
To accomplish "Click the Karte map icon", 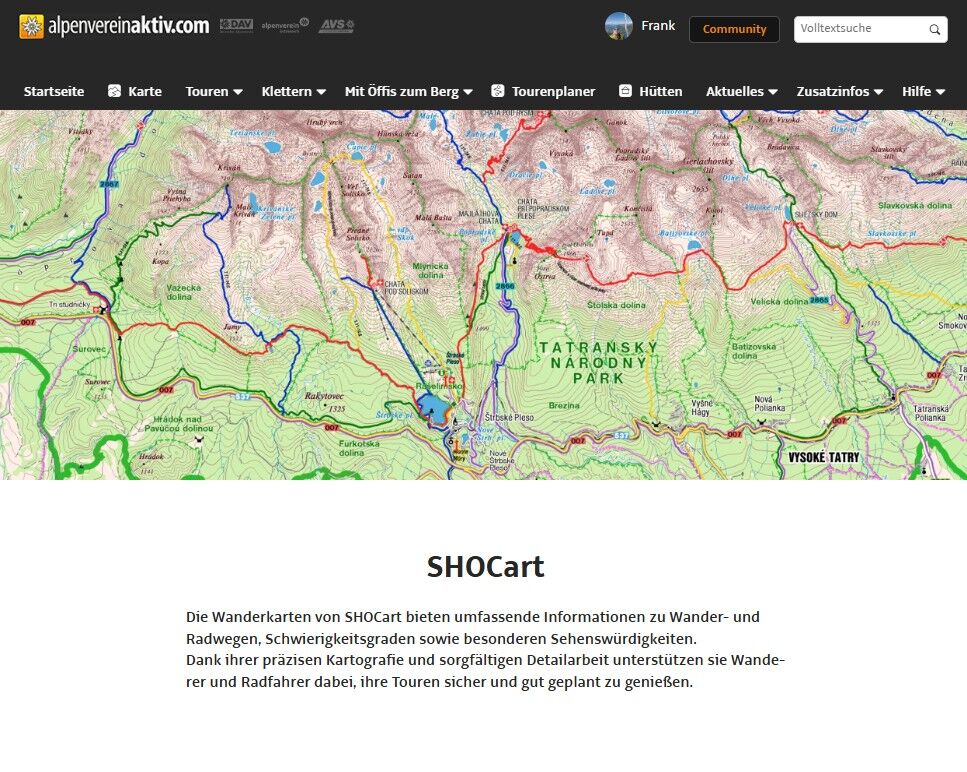I will [x=114, y=91].
